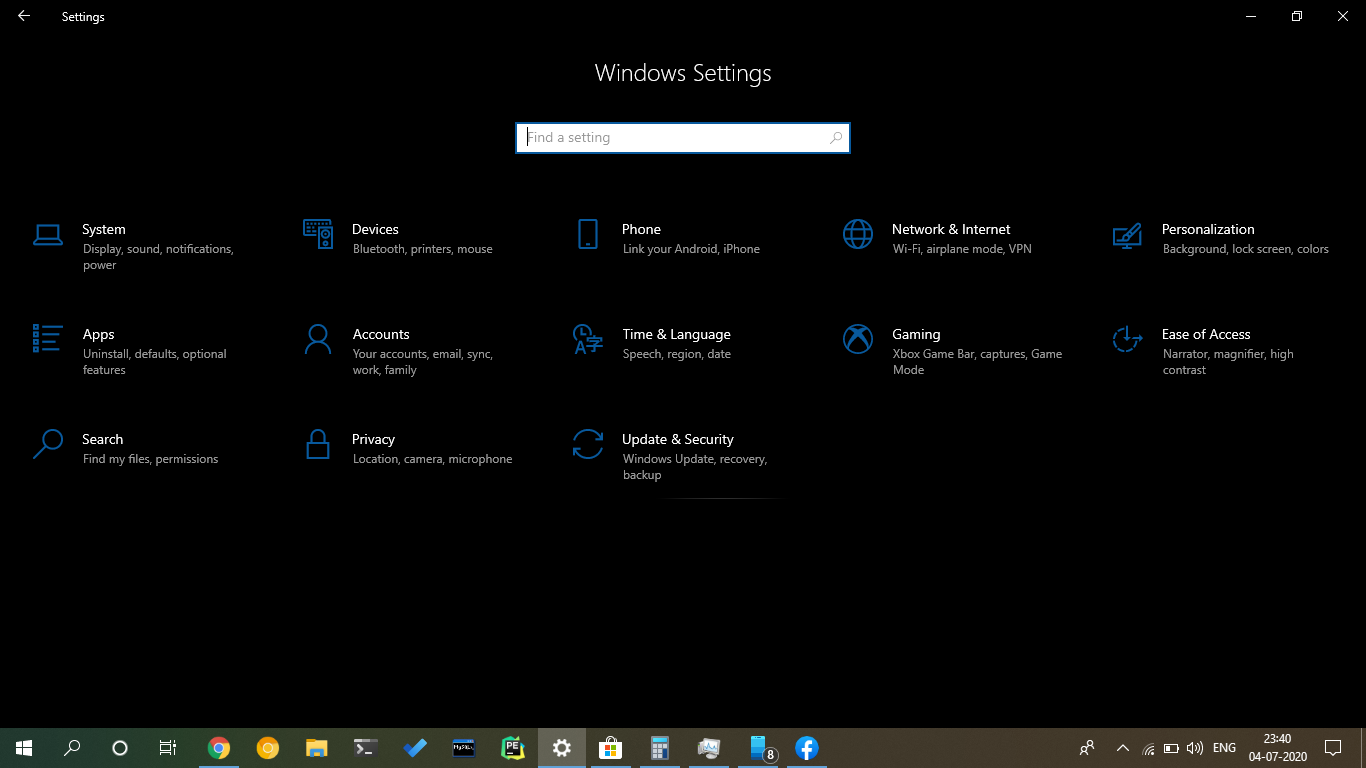
Task: Open Devices settings keyboard-and-speaker icon
Action: (x=318, y=234)
